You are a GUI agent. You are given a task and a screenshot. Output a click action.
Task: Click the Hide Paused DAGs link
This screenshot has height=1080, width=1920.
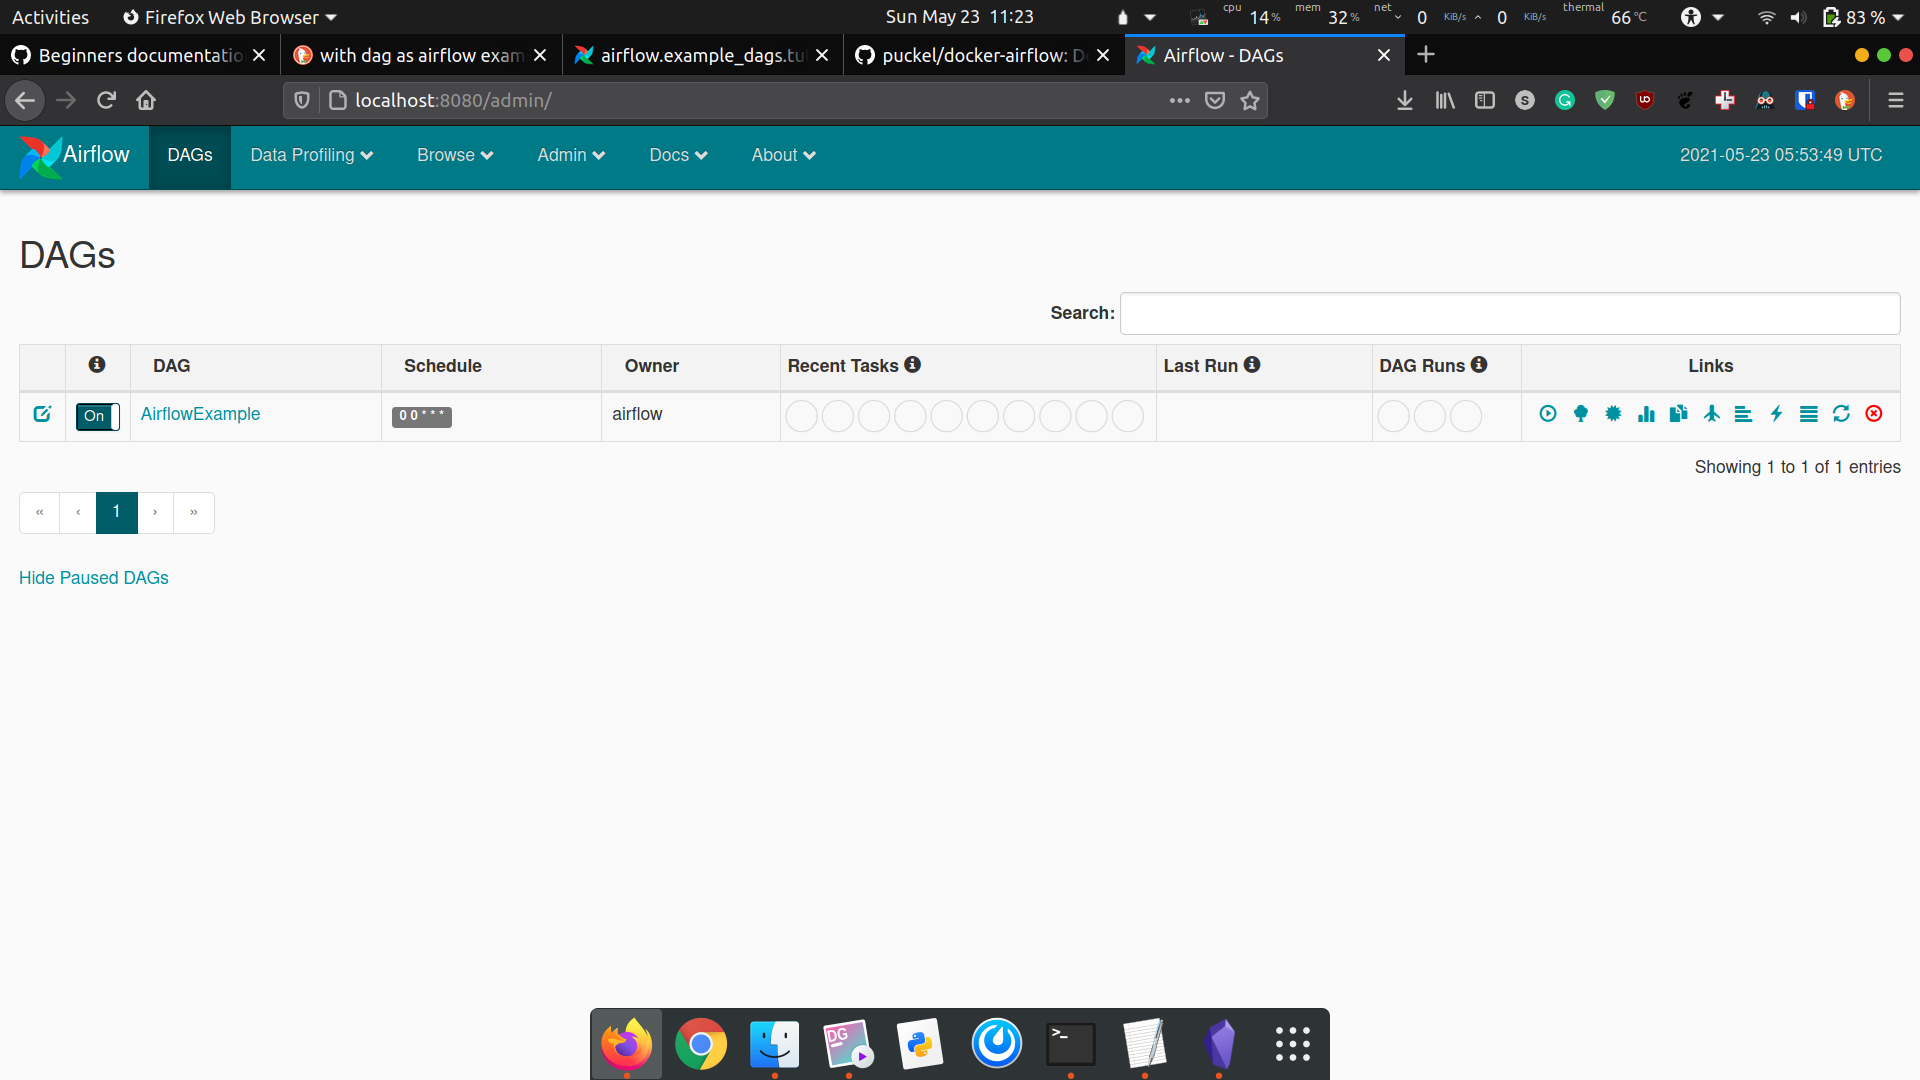[94, 578]
